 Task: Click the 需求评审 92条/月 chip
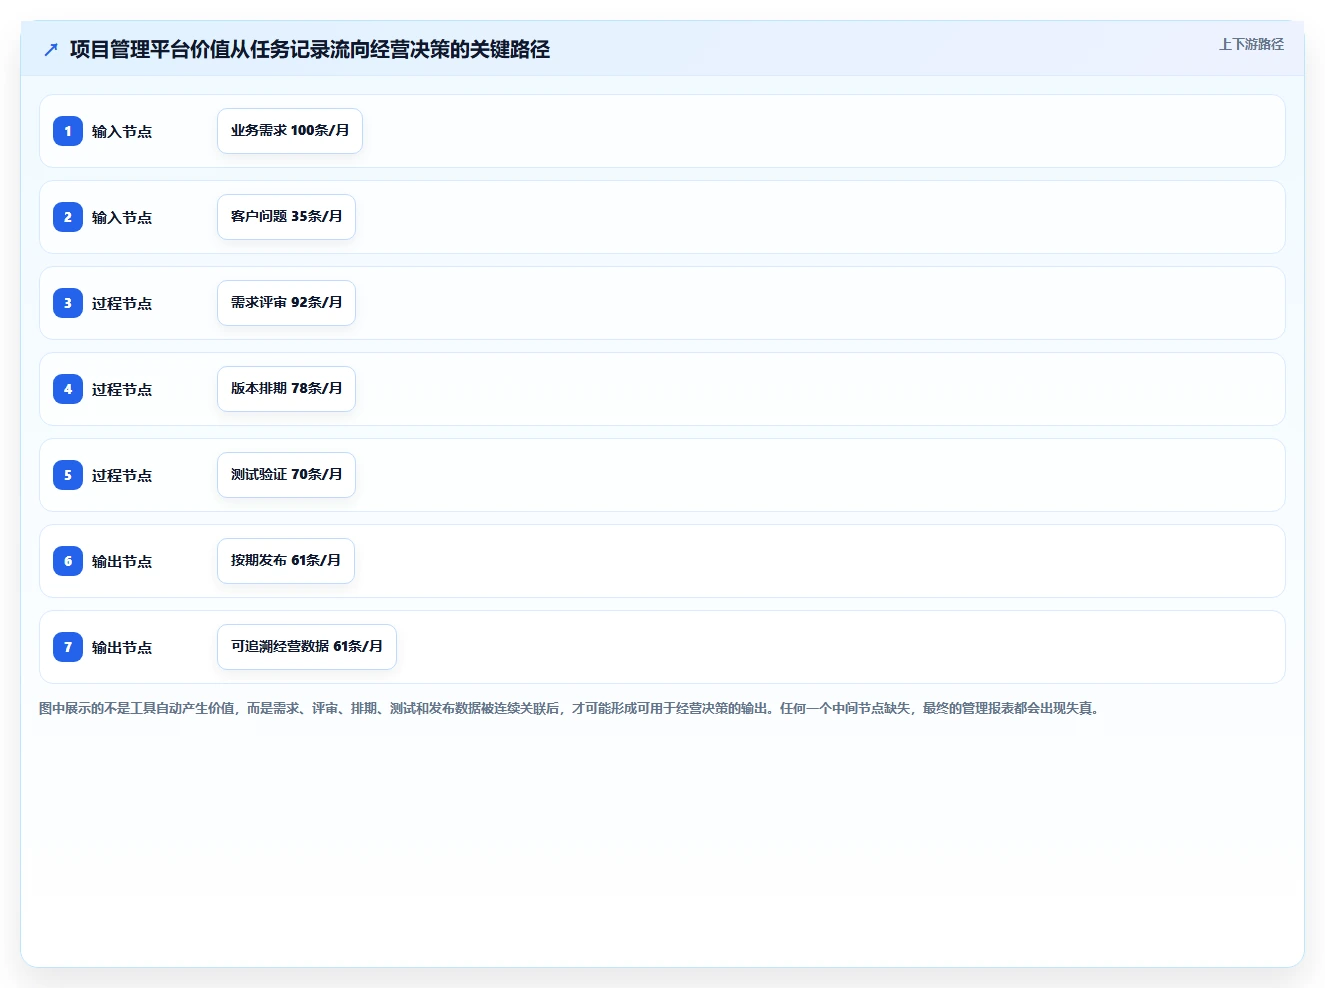tap(286, 303)
